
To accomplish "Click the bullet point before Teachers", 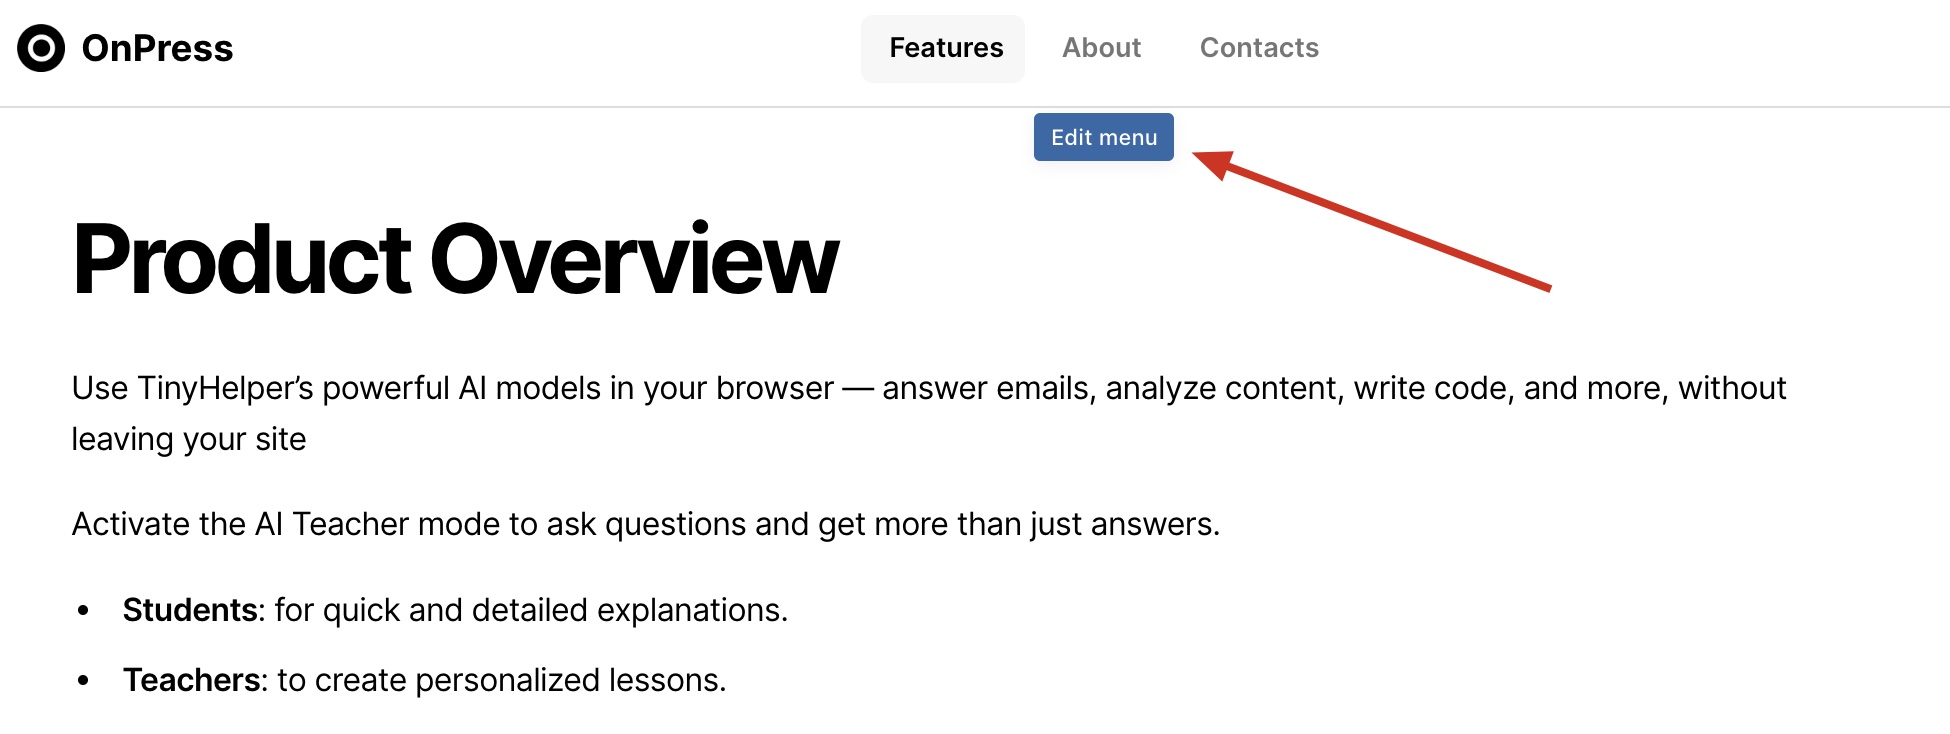I will (84, 680).
